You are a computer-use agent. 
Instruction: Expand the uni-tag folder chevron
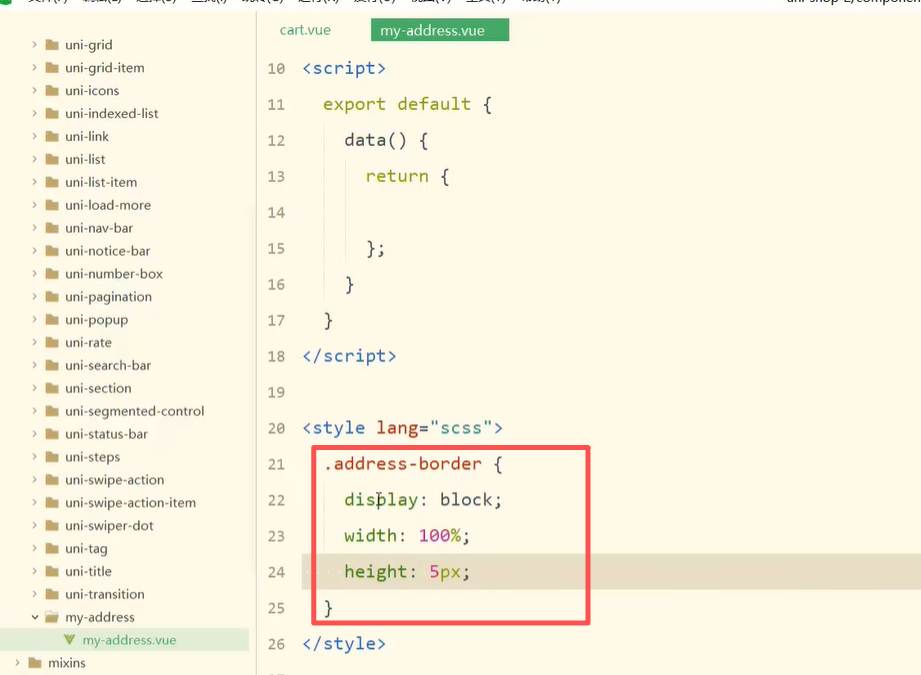[x=35, y=548]
